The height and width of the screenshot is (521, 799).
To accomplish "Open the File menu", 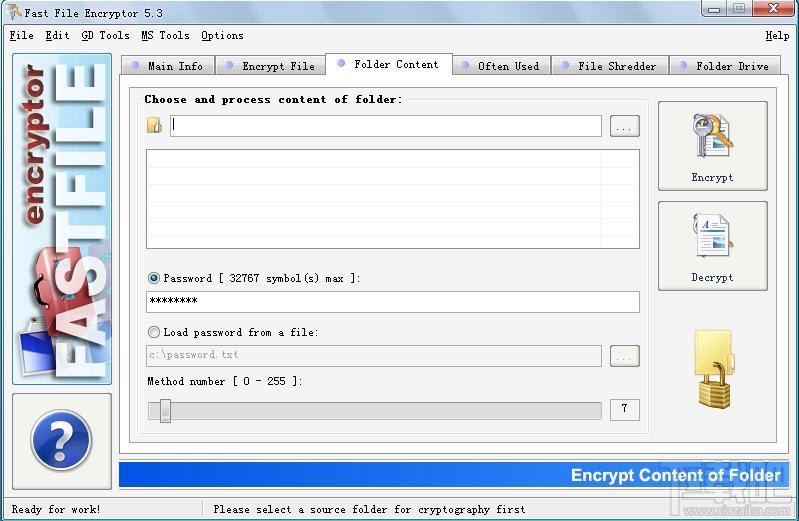I will 21,36.
